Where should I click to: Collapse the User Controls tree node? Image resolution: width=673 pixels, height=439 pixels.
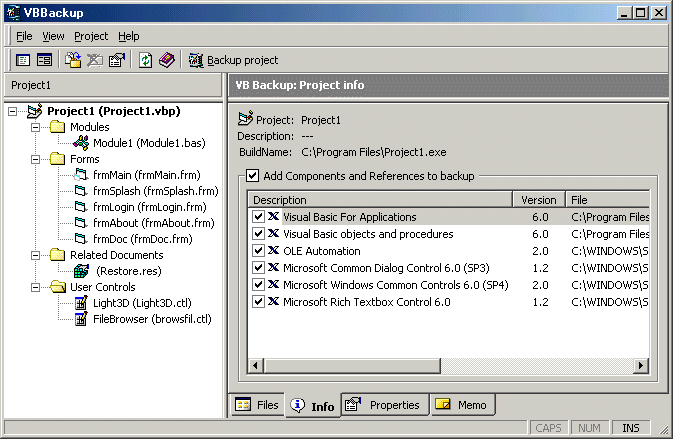36,288
